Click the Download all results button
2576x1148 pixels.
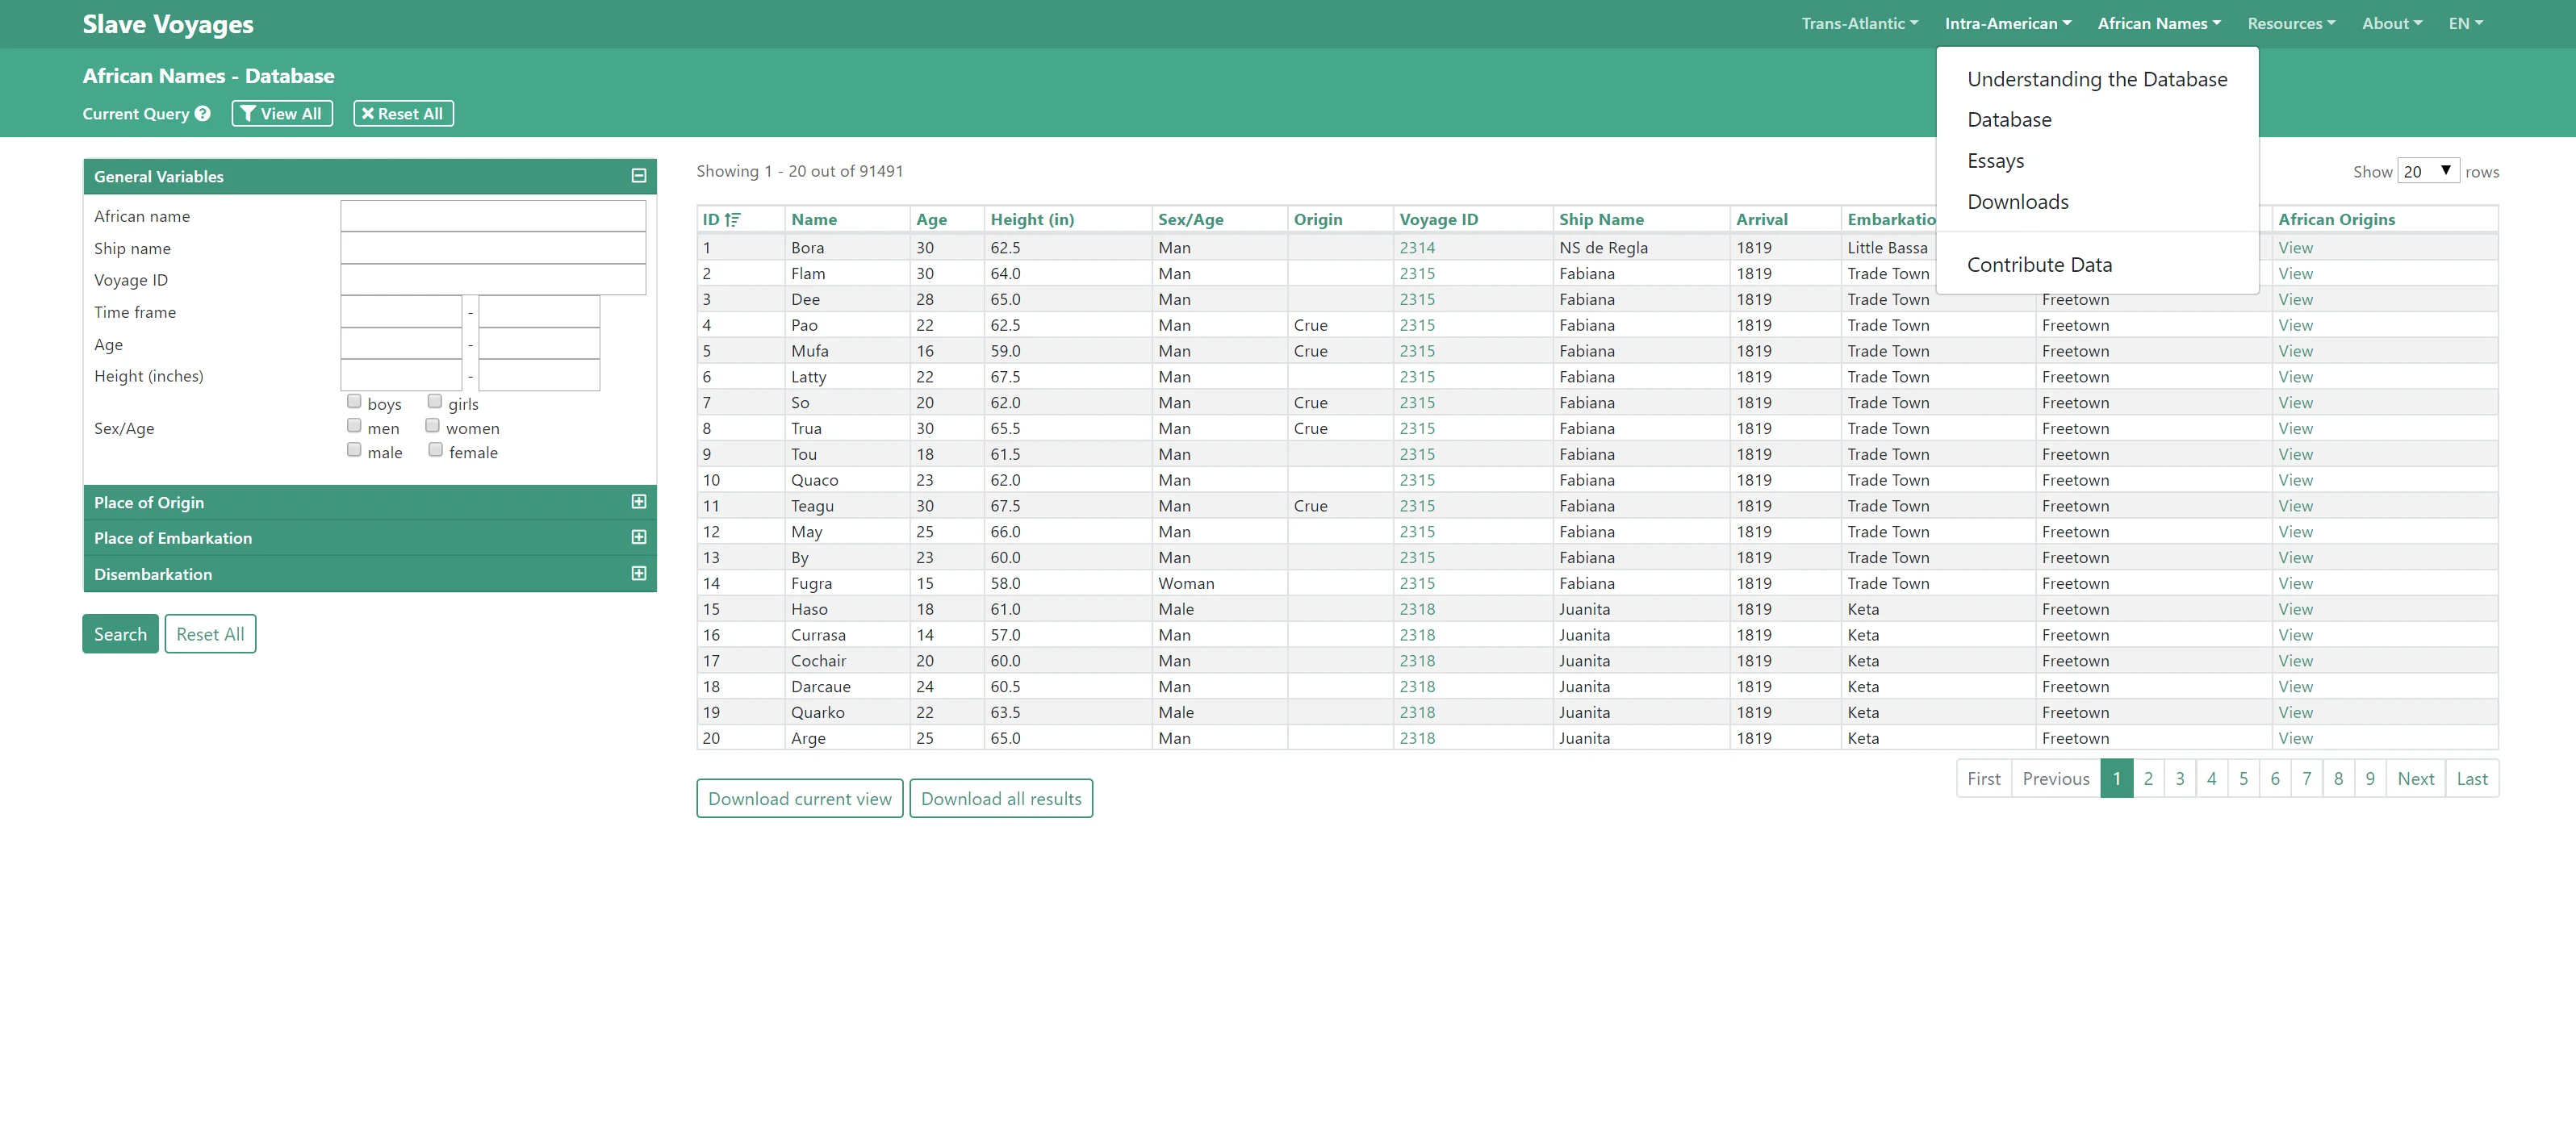pyautogui.click(x=1000, y=799)
